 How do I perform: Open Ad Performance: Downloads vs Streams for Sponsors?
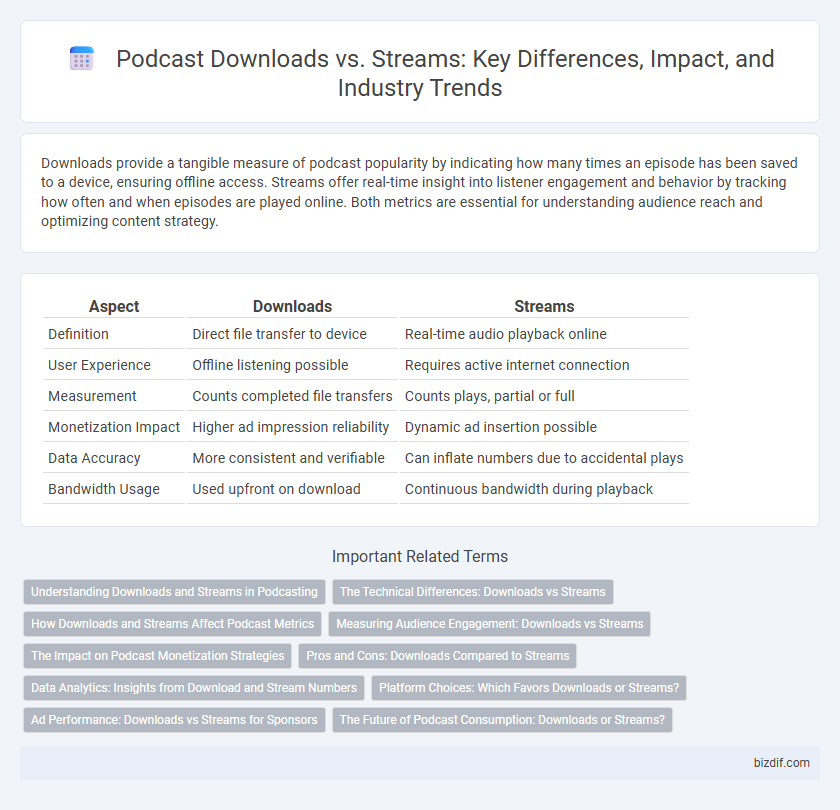click(x=174, y=720)
